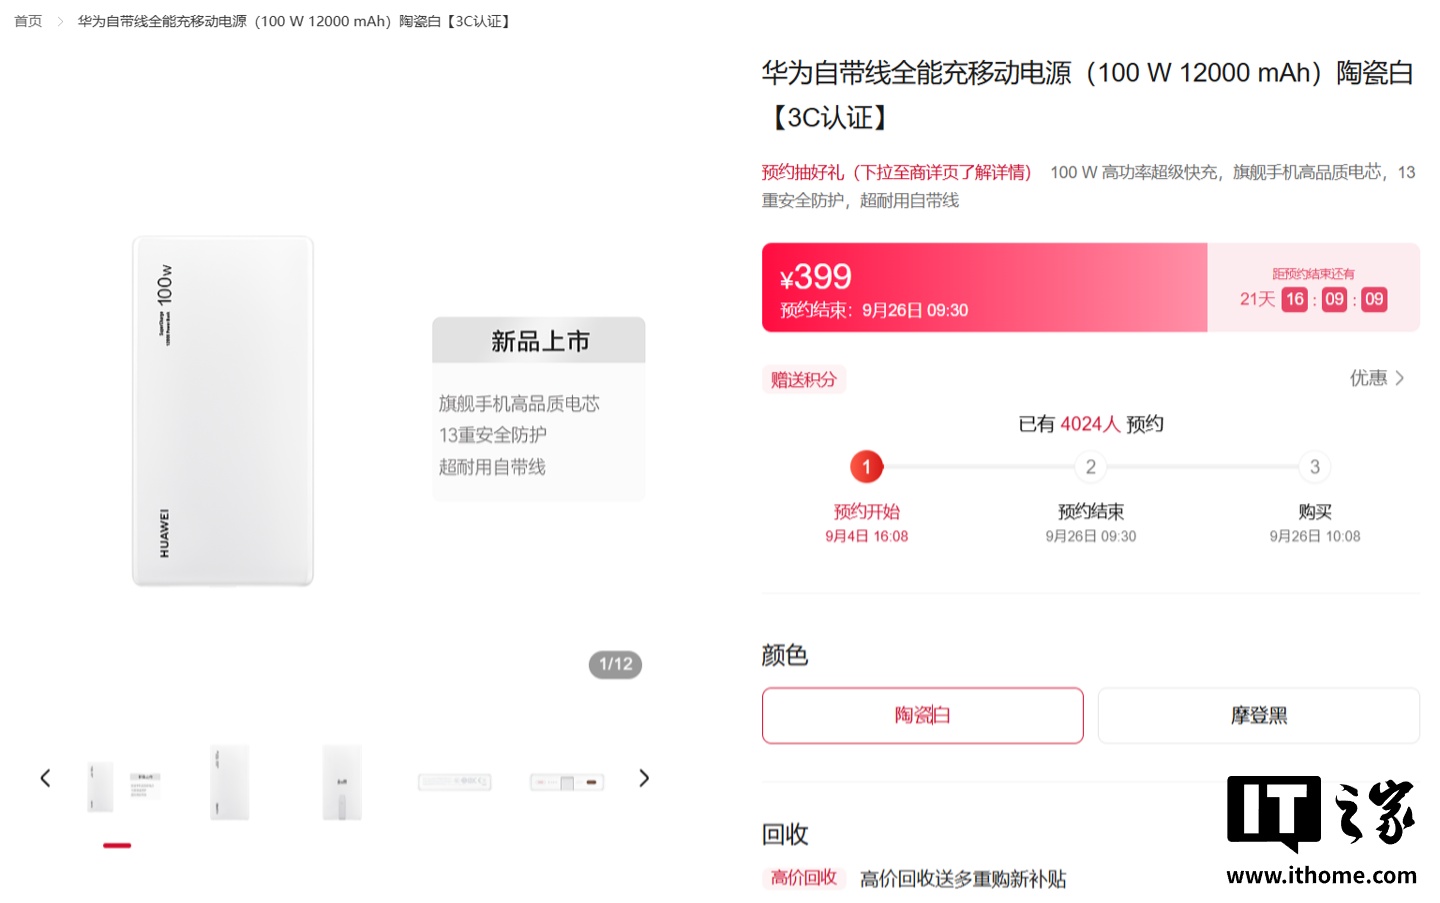Click step 1 预约开始 circle
The height and width of the screenshot is (903, 1440).
[x=866, y=467]
